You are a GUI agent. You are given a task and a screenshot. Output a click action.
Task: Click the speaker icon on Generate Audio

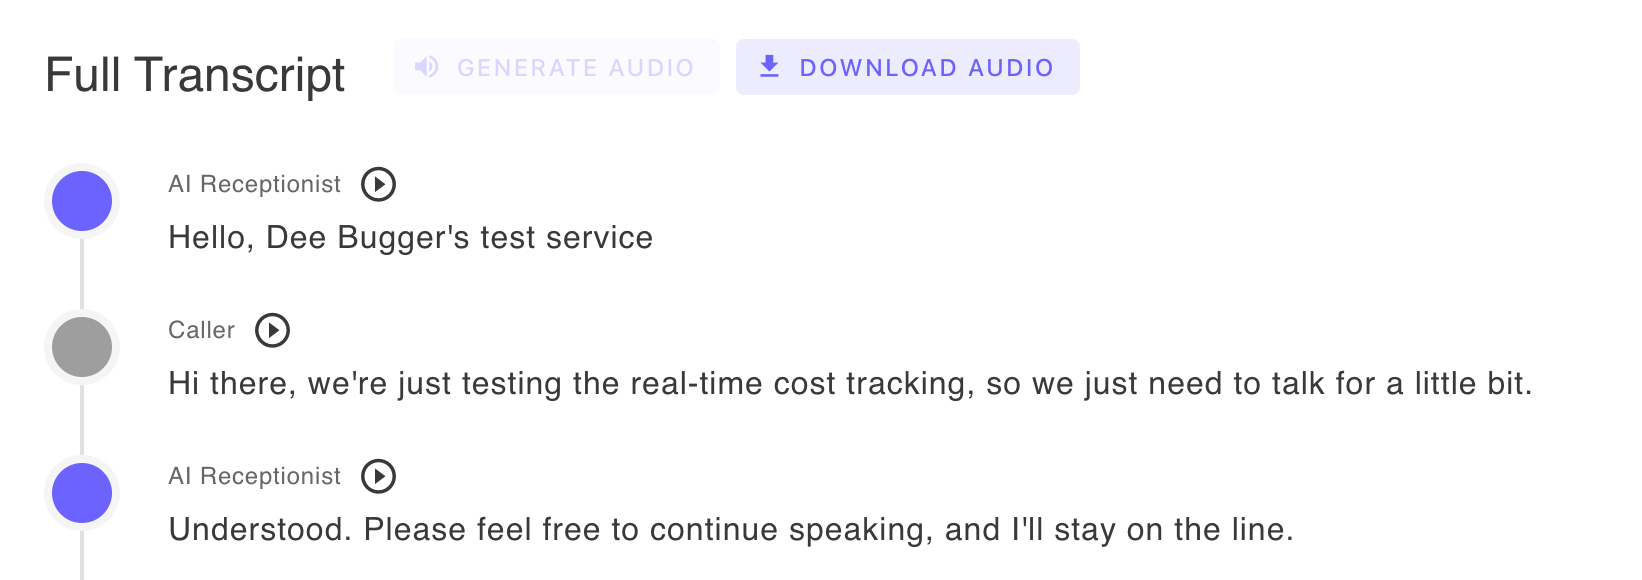(x=427, y=67)
